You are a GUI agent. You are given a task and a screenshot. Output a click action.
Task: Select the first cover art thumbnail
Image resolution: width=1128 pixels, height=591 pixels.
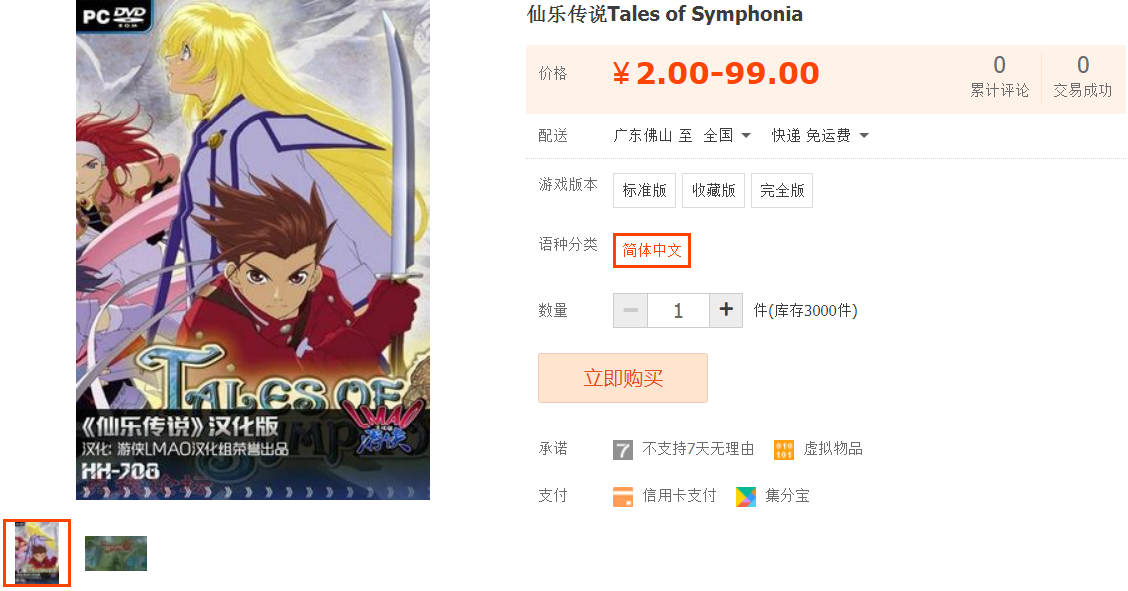pos(37,553)
